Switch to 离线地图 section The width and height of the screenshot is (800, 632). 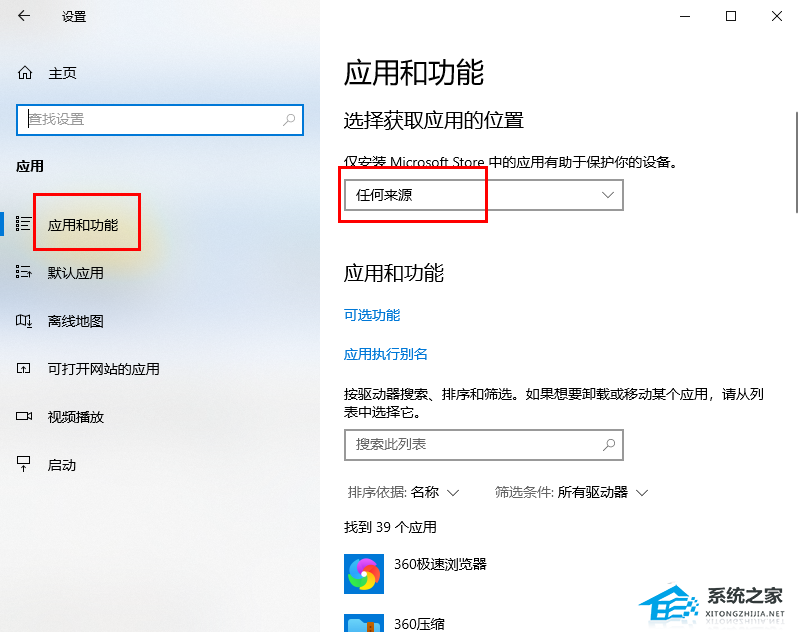(76, 321)
